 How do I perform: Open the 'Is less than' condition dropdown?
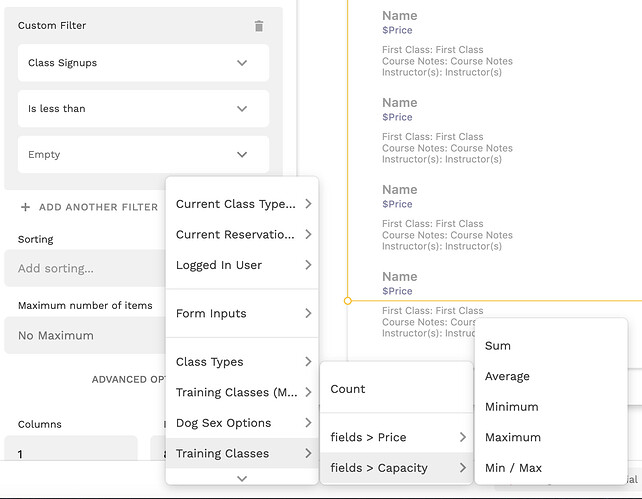tap(143, 109)
